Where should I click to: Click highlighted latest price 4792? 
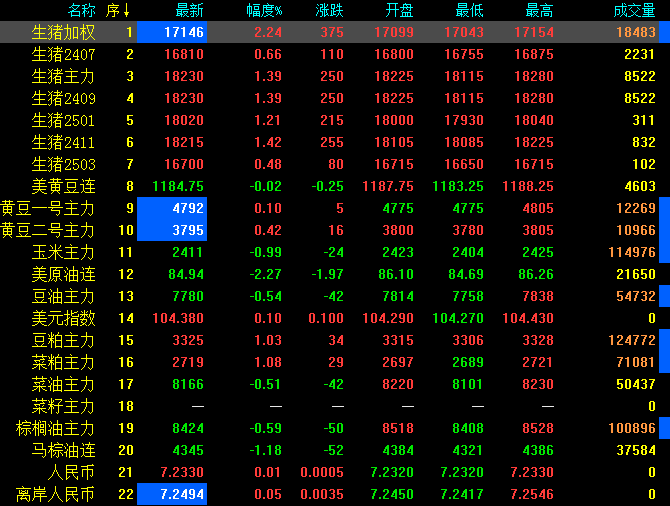tap(172, 208)
